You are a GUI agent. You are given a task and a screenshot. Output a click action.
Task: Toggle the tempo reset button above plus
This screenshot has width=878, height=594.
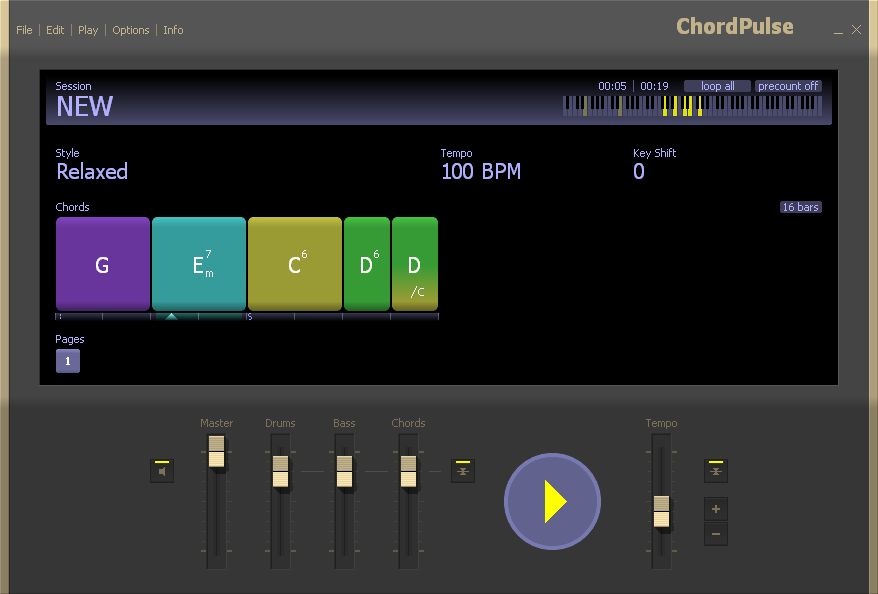716,470
